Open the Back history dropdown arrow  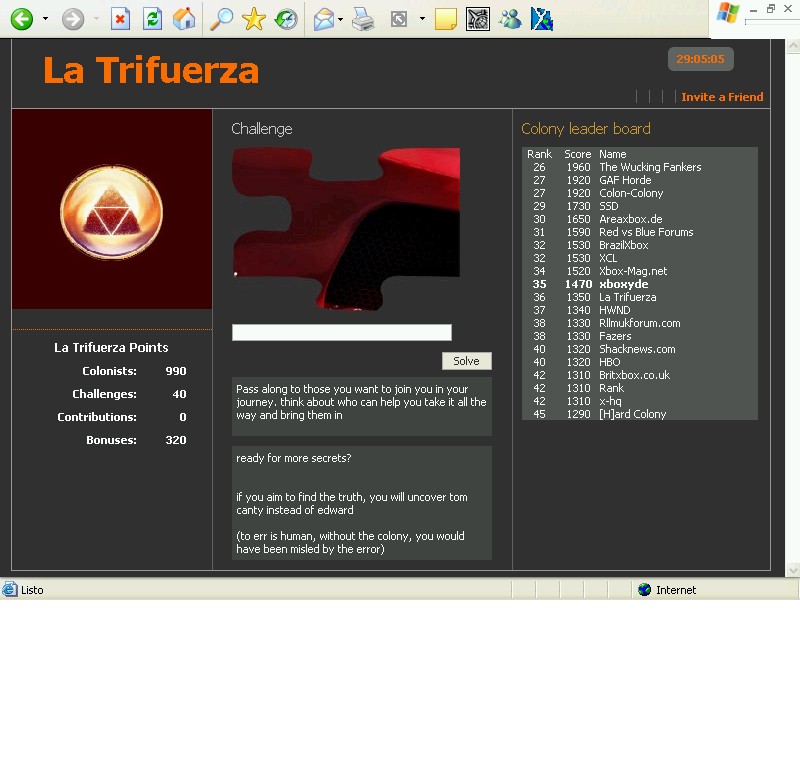[x=45, y=19]
